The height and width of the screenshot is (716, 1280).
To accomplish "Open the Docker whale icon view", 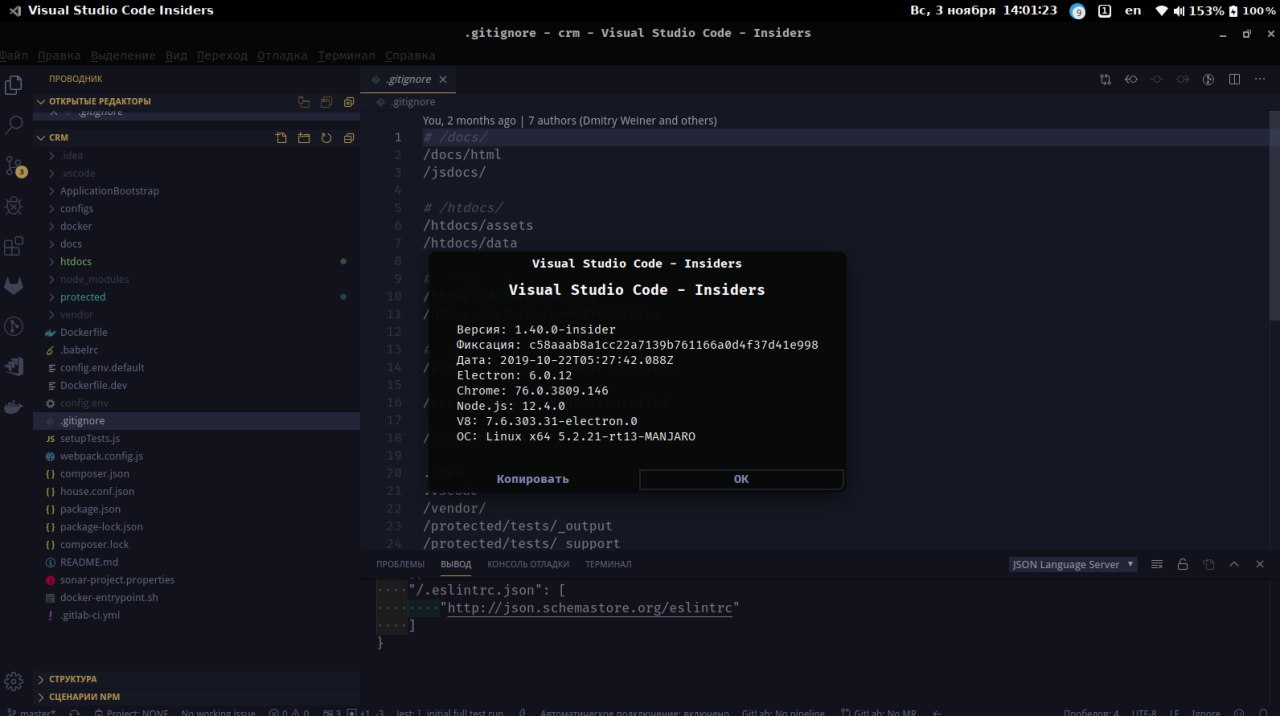I will [x=14, y=407].
